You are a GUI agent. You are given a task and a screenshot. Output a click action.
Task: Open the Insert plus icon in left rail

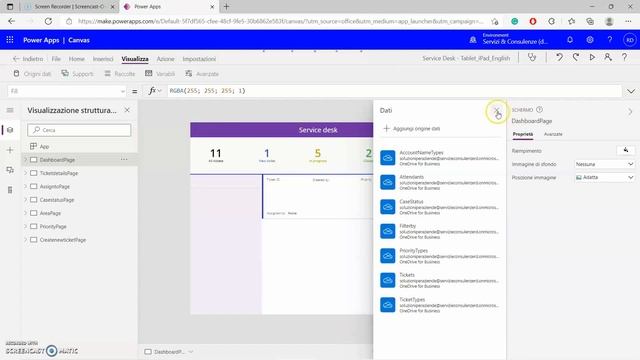[10, 150]
